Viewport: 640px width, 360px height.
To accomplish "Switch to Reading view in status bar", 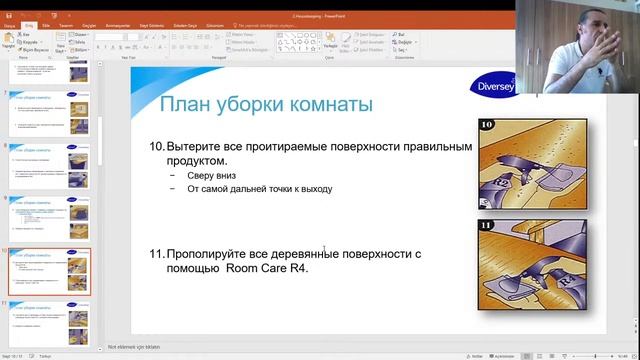I will (552, 356).
